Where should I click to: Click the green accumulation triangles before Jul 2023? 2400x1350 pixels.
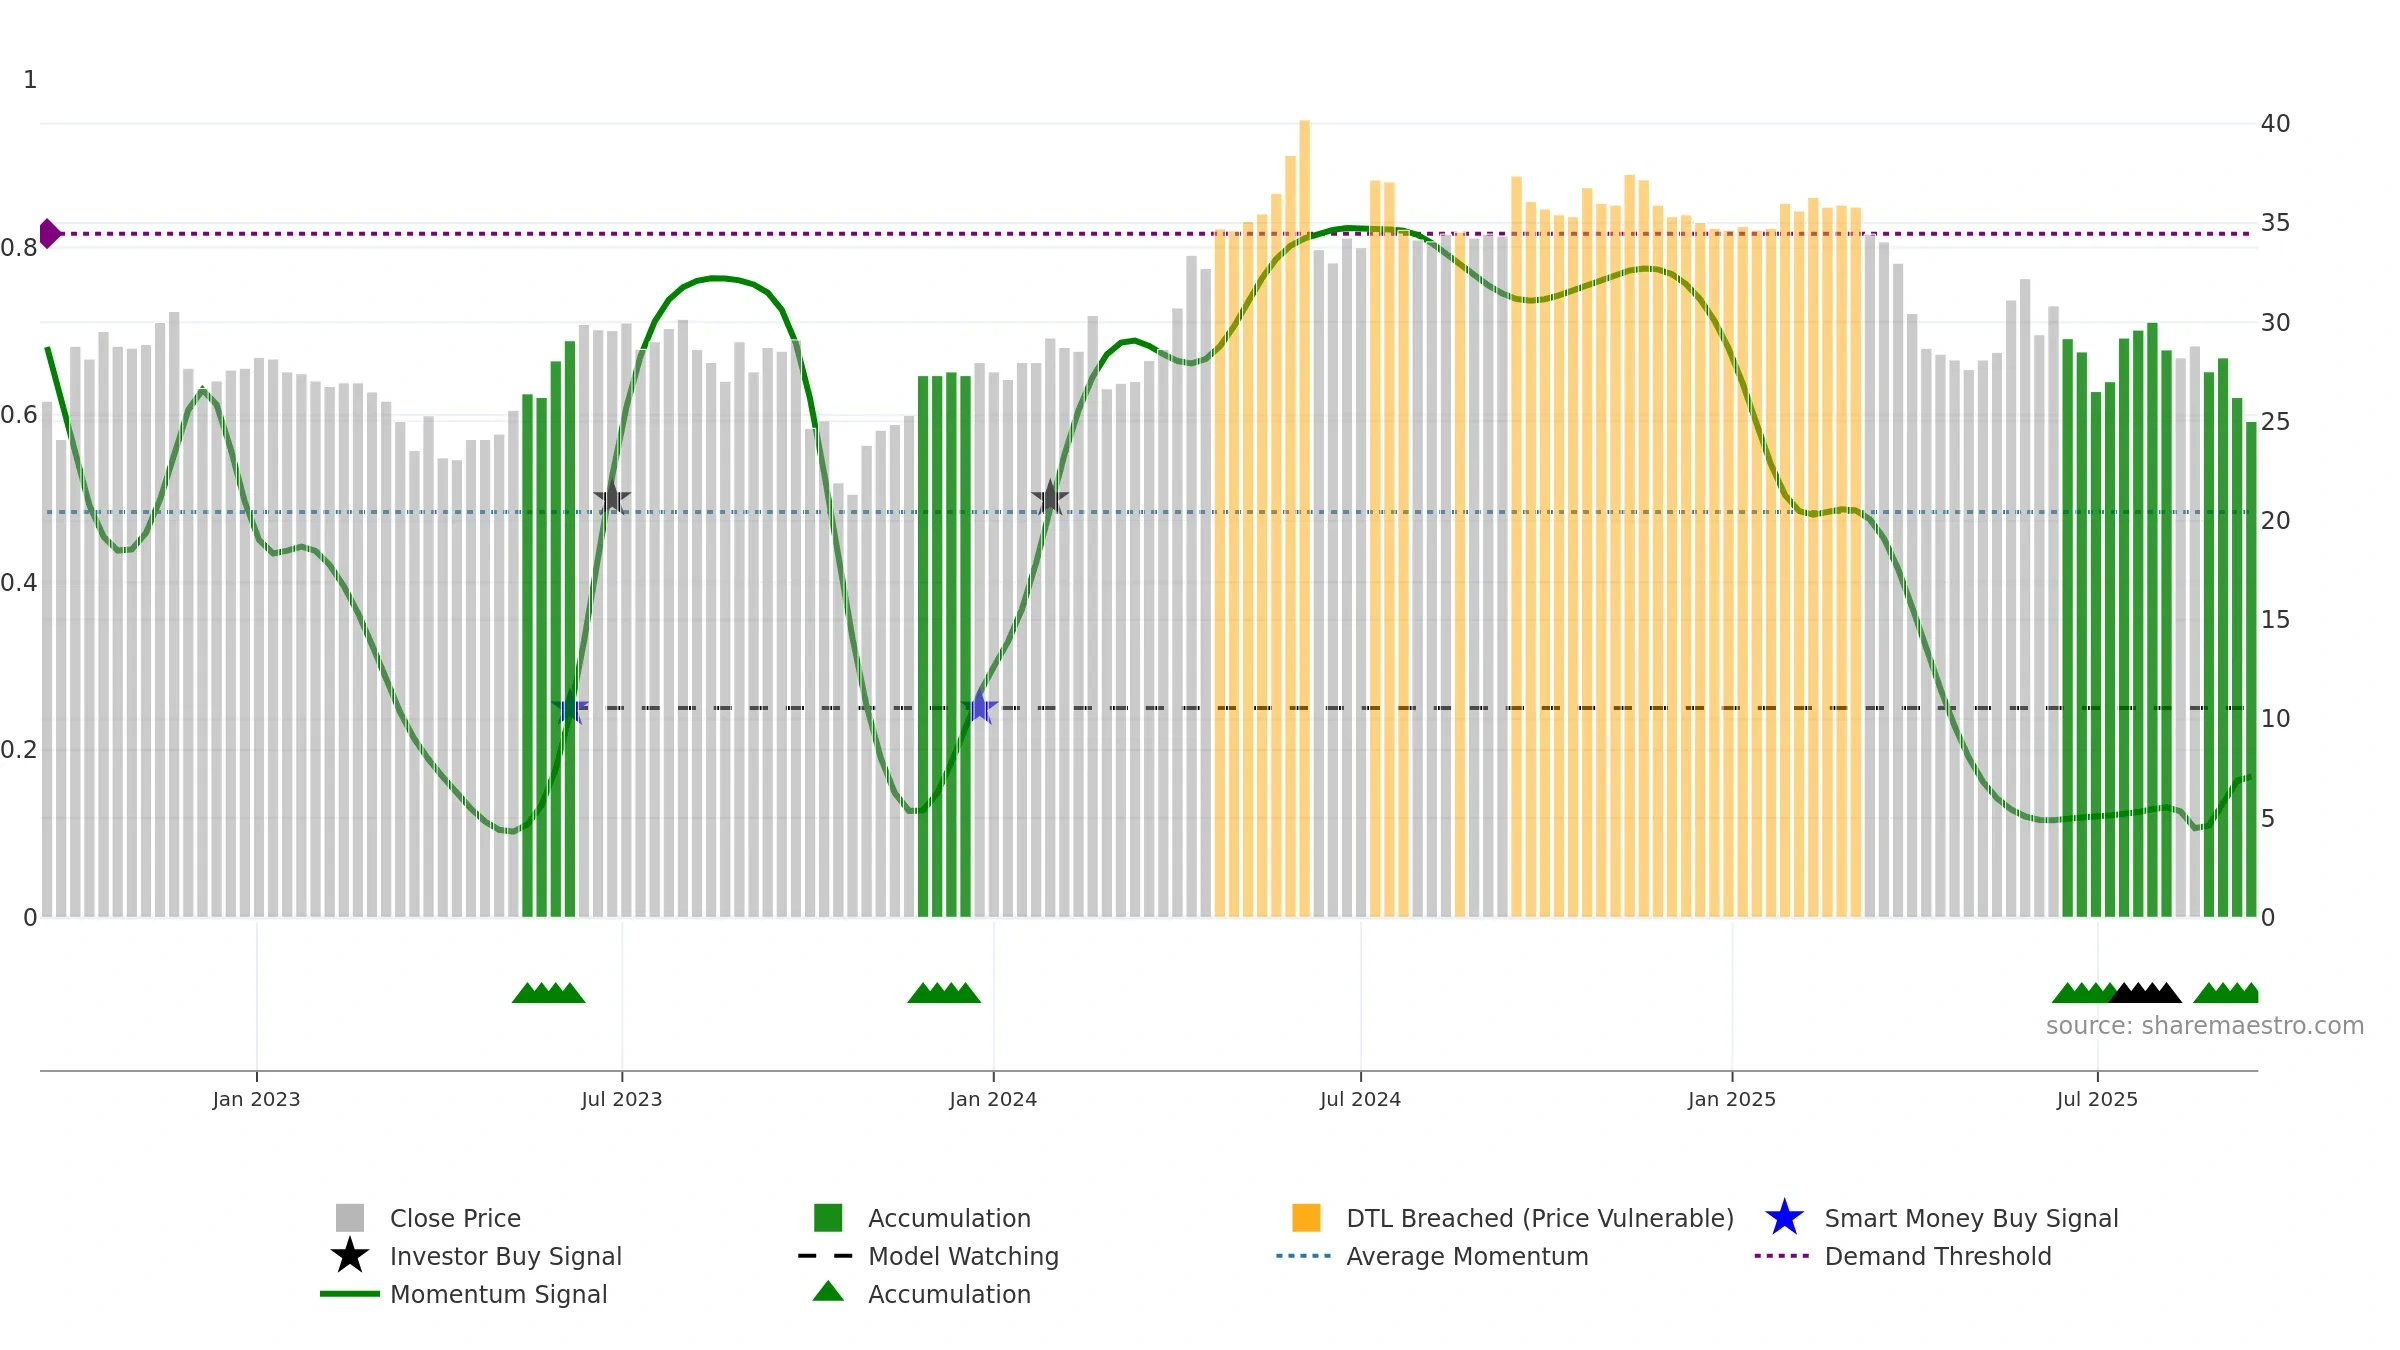(x=549, y=993)
